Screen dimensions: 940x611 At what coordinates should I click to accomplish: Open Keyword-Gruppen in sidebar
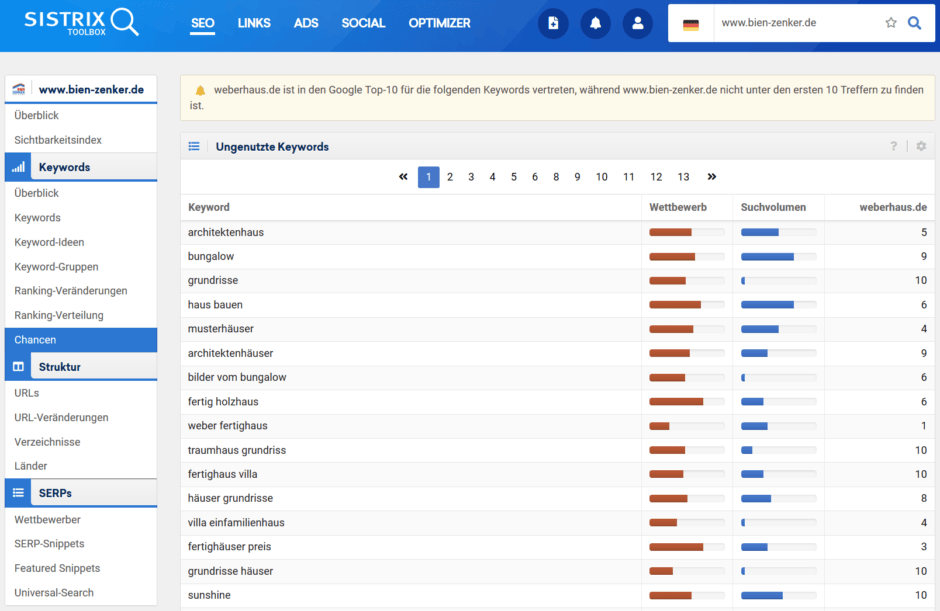[56, 267]
